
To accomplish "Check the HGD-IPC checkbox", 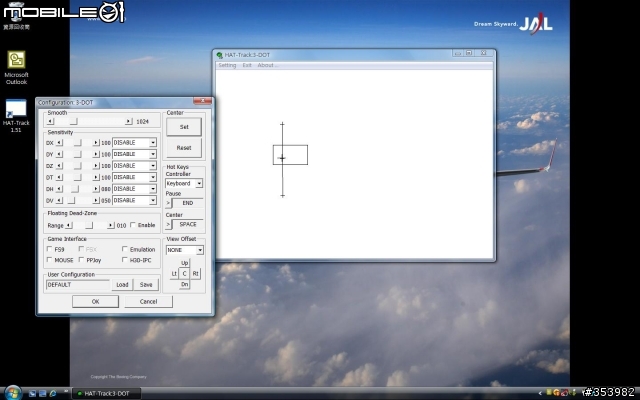I will tap(125, 260).
